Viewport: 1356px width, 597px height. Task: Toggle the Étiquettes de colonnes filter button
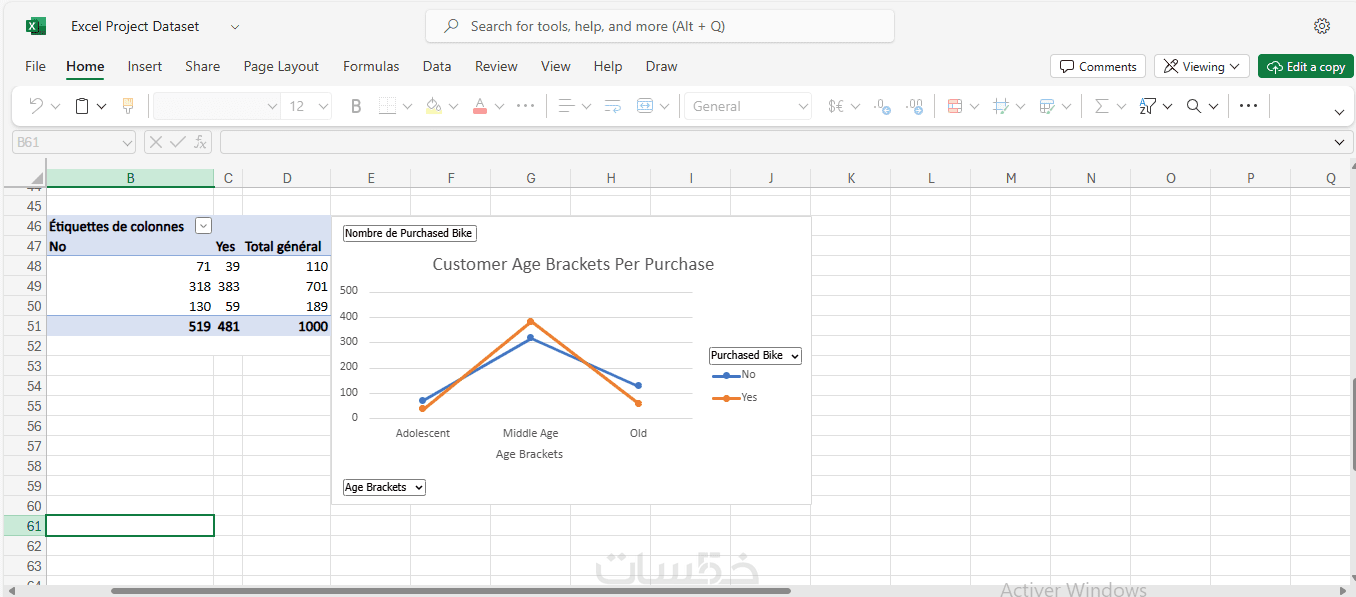[x=203, y=226]
